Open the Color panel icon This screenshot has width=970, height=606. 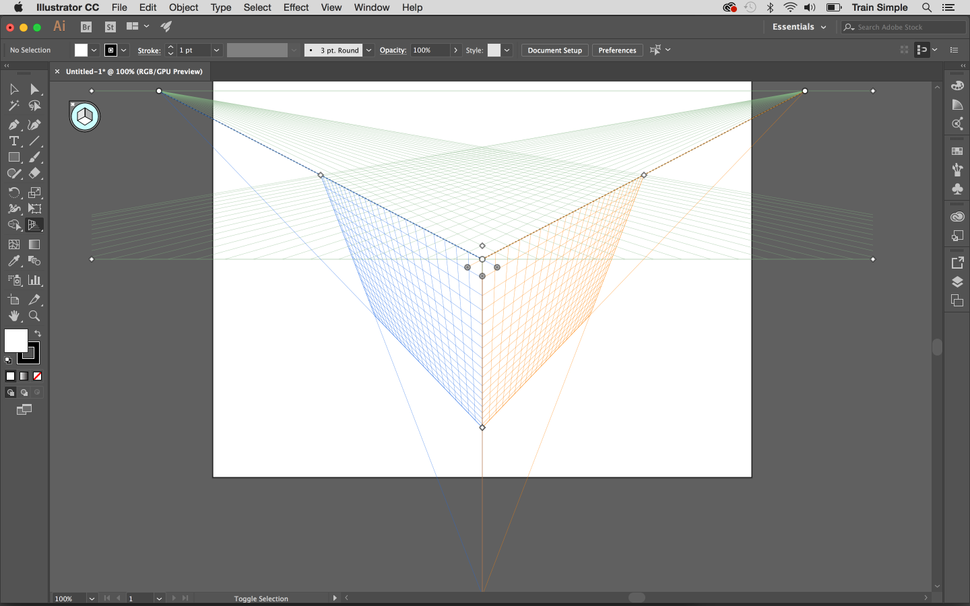point(957,86)
